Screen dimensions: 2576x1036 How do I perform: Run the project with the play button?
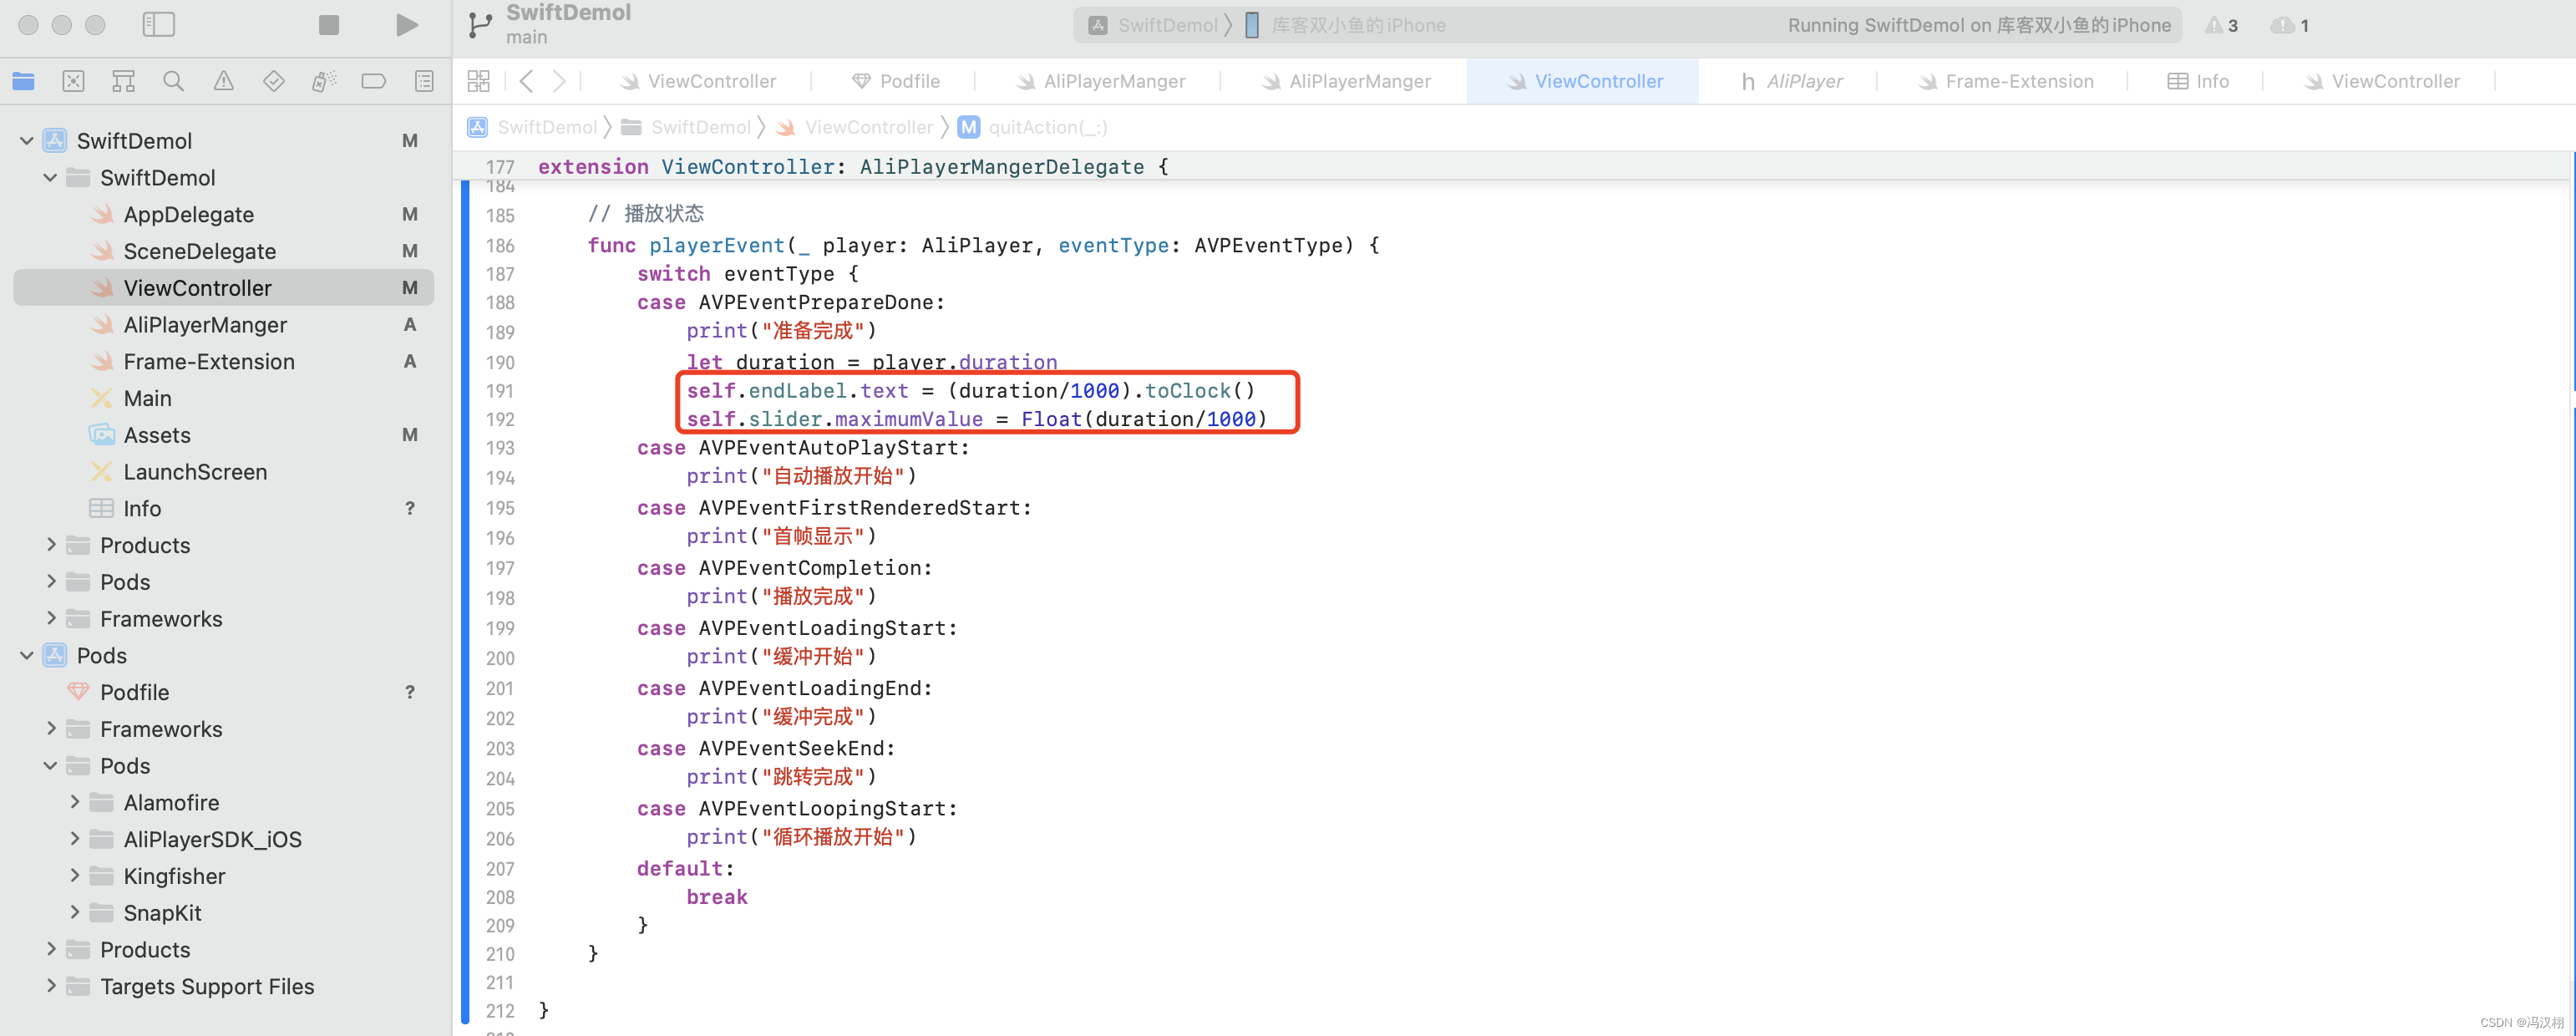pos(406,25)
